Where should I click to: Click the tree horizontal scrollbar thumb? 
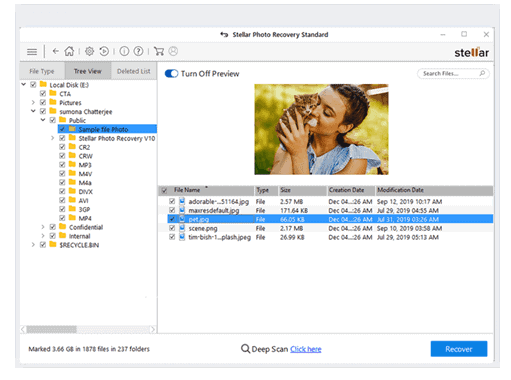(x=52, y=329)
